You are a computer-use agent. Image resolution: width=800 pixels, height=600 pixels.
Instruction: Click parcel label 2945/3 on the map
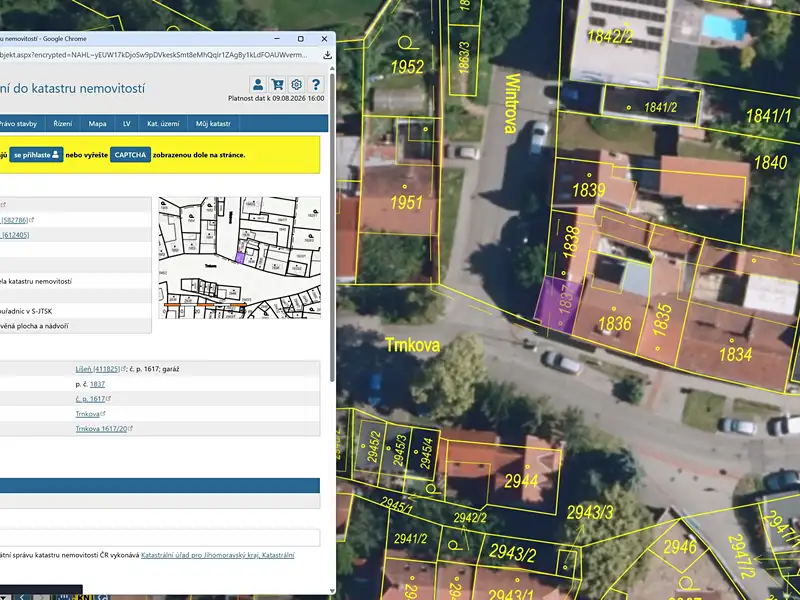(399, 450)
